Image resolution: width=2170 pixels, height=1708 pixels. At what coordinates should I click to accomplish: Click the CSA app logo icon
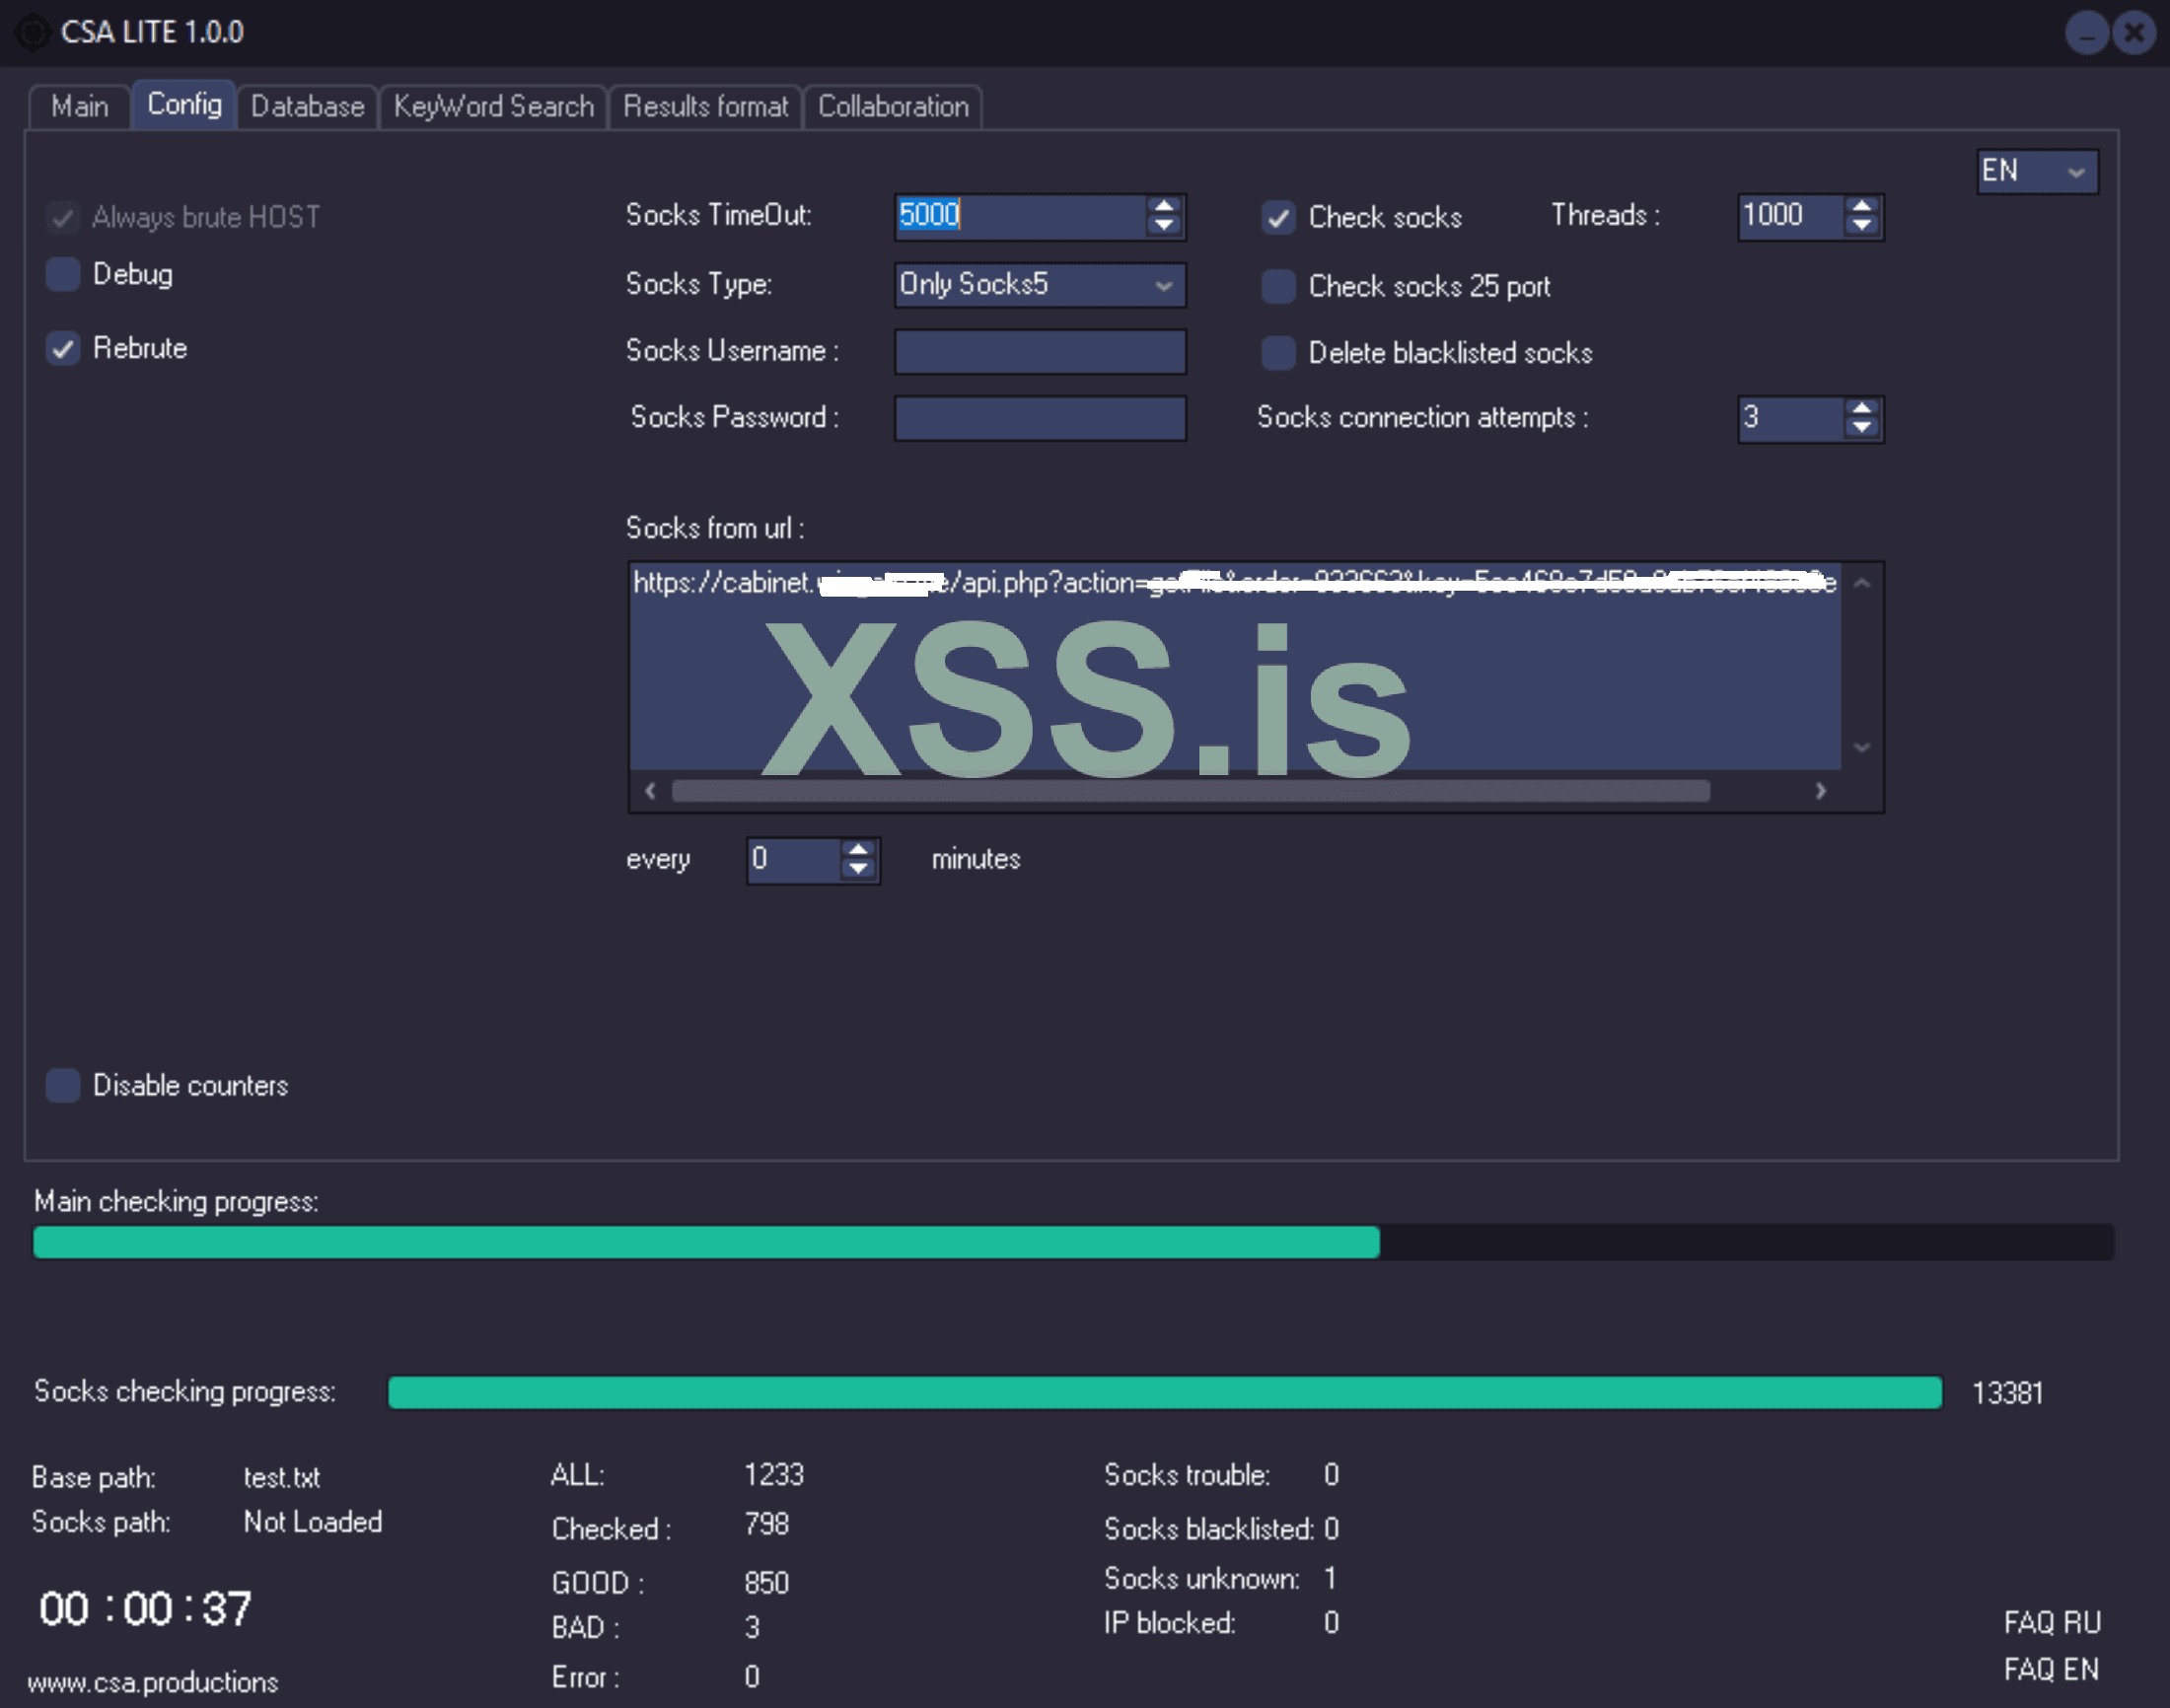pyautogui.click(x=32, y=32)
